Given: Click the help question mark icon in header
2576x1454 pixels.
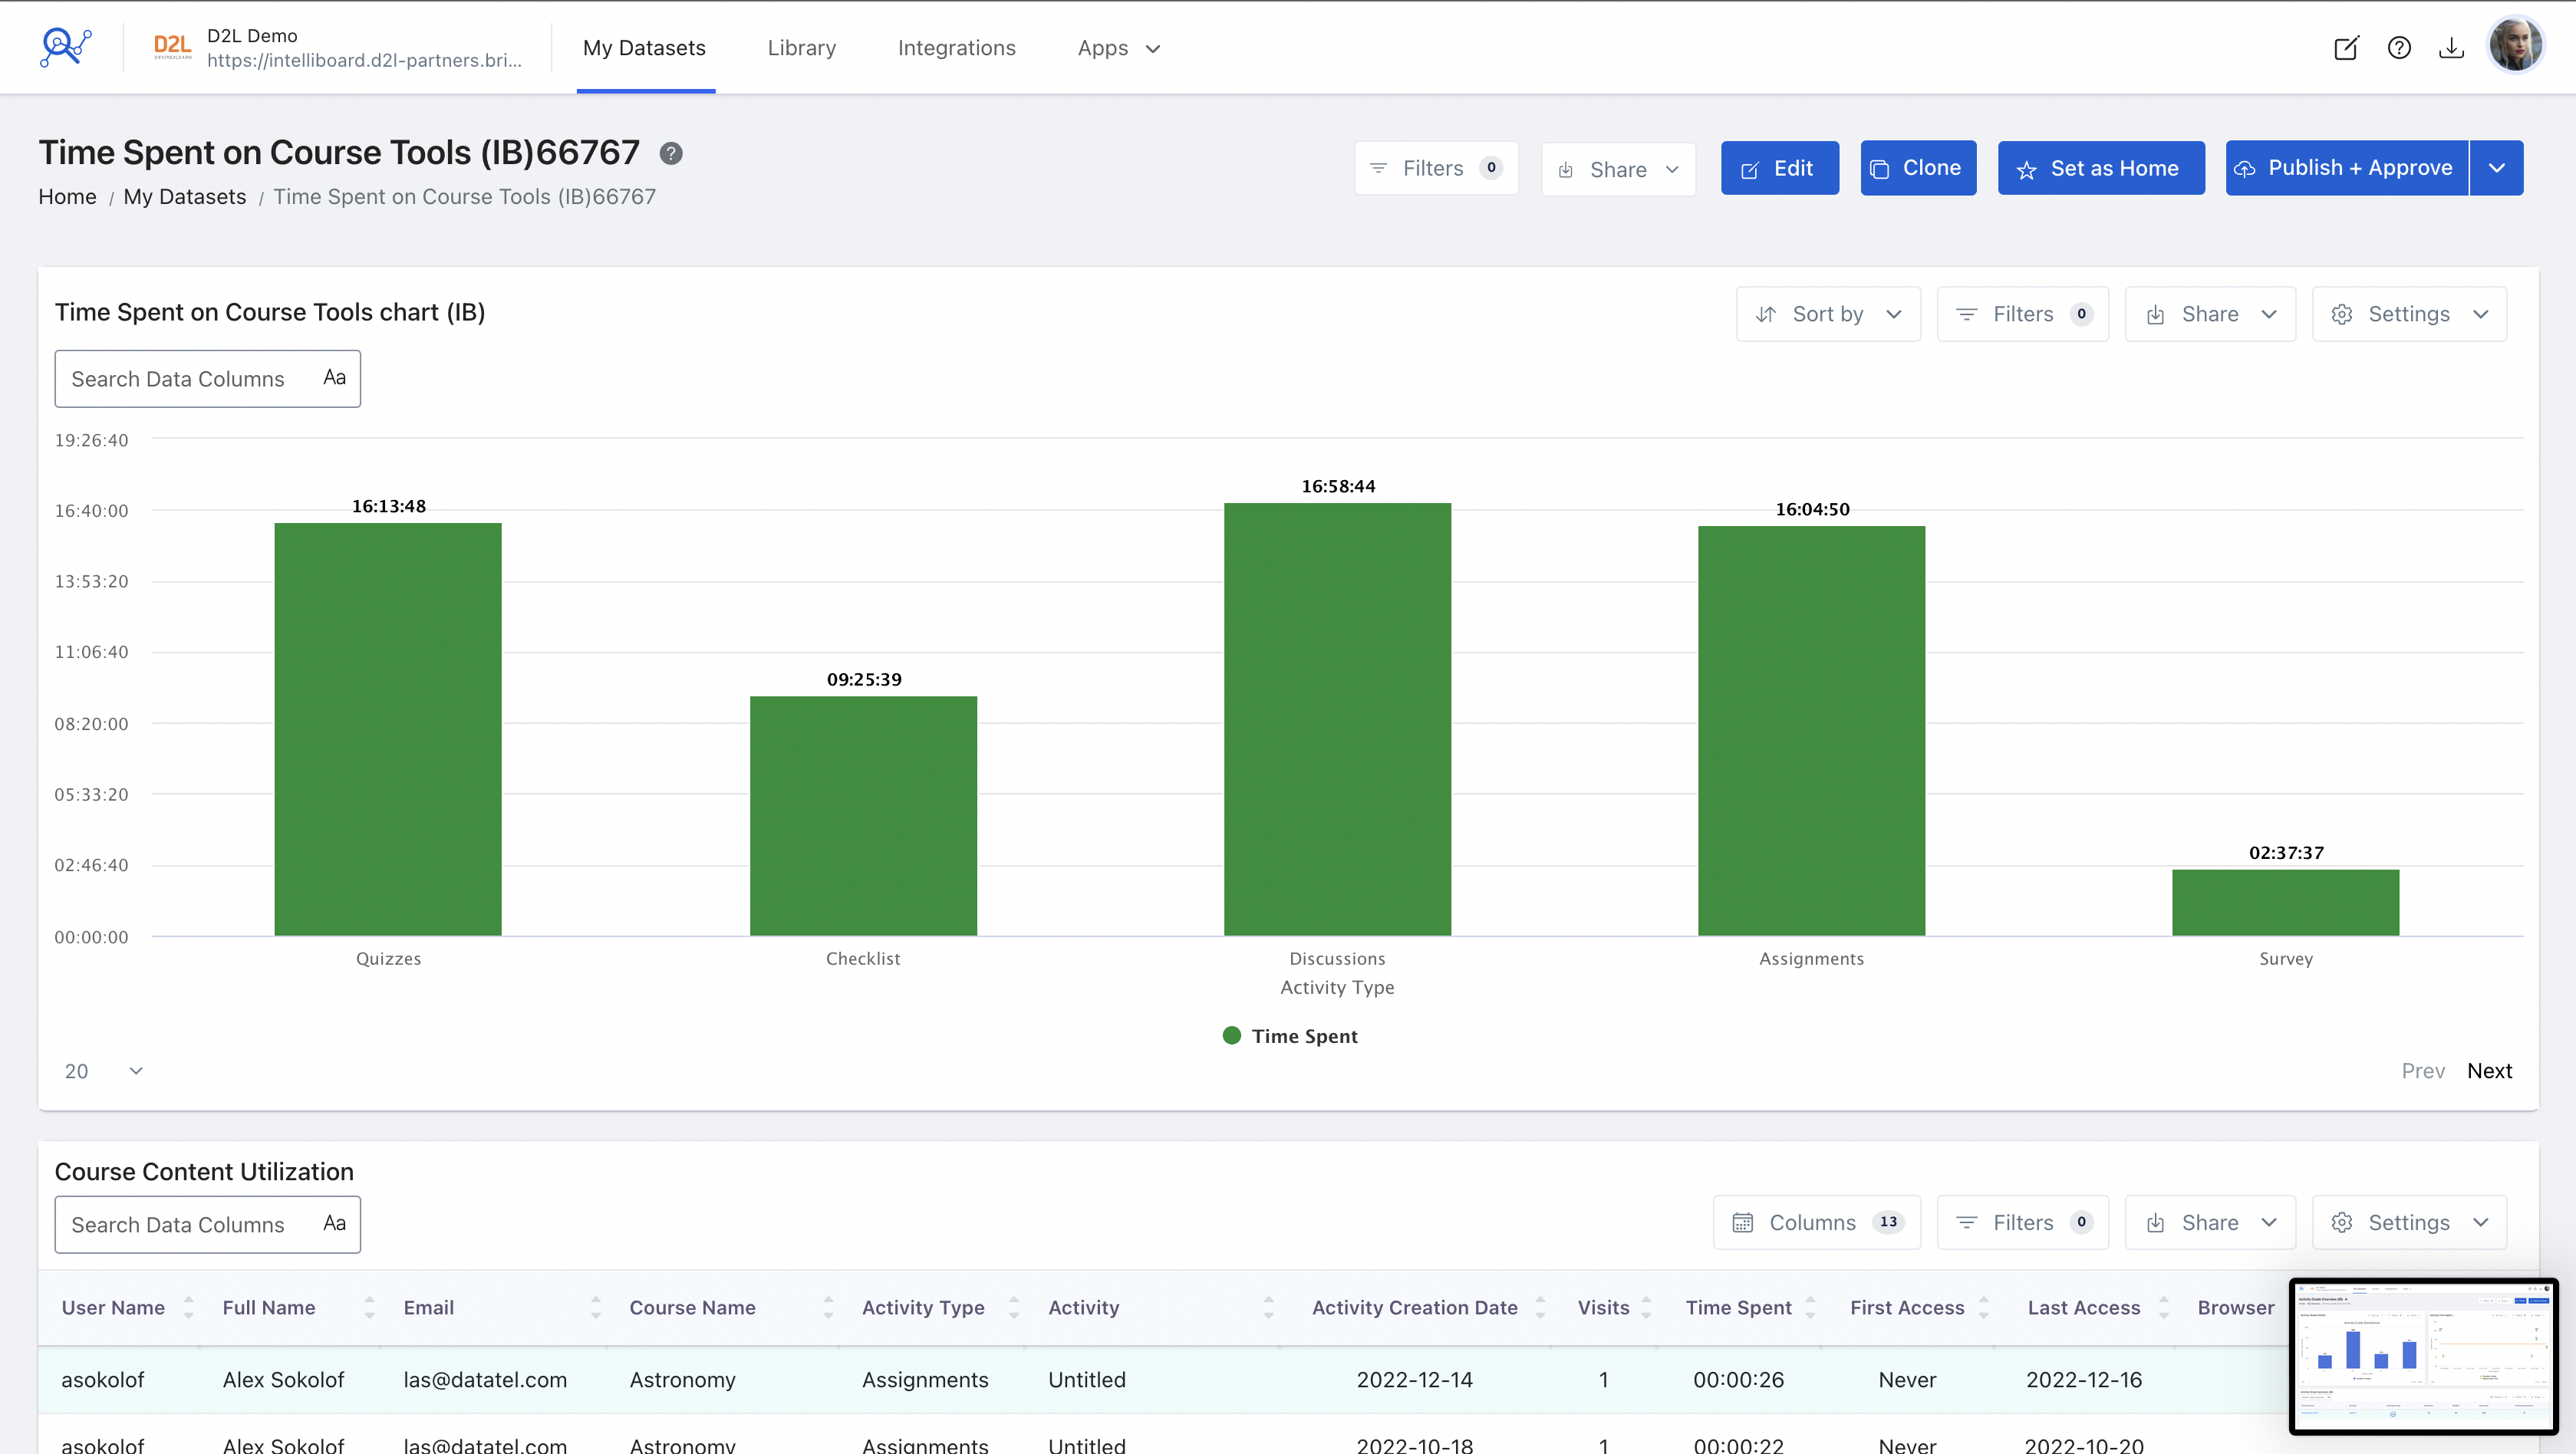Looking at the screenshot, I should [2399, 48].
